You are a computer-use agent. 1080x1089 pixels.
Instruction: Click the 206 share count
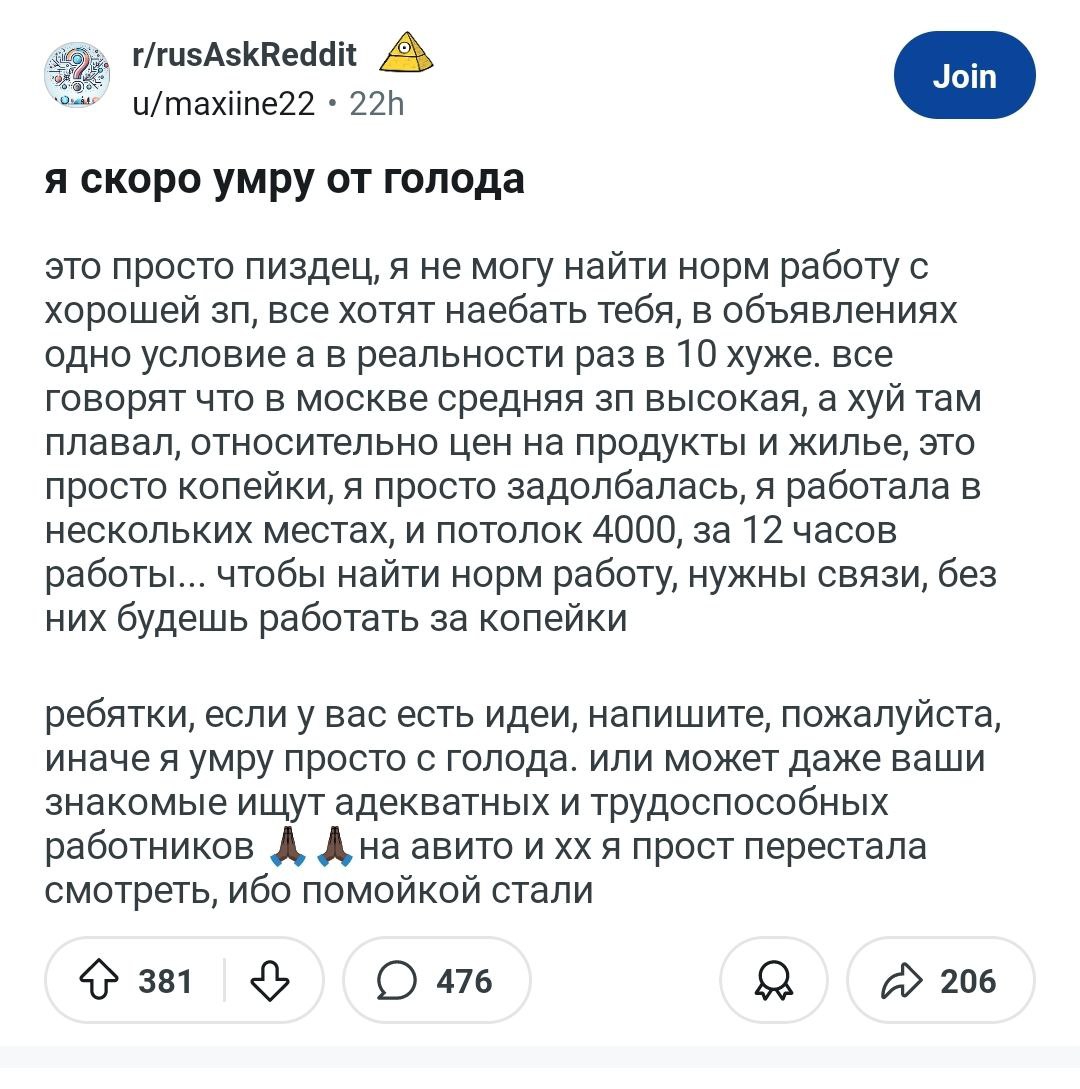click(968, 981)
